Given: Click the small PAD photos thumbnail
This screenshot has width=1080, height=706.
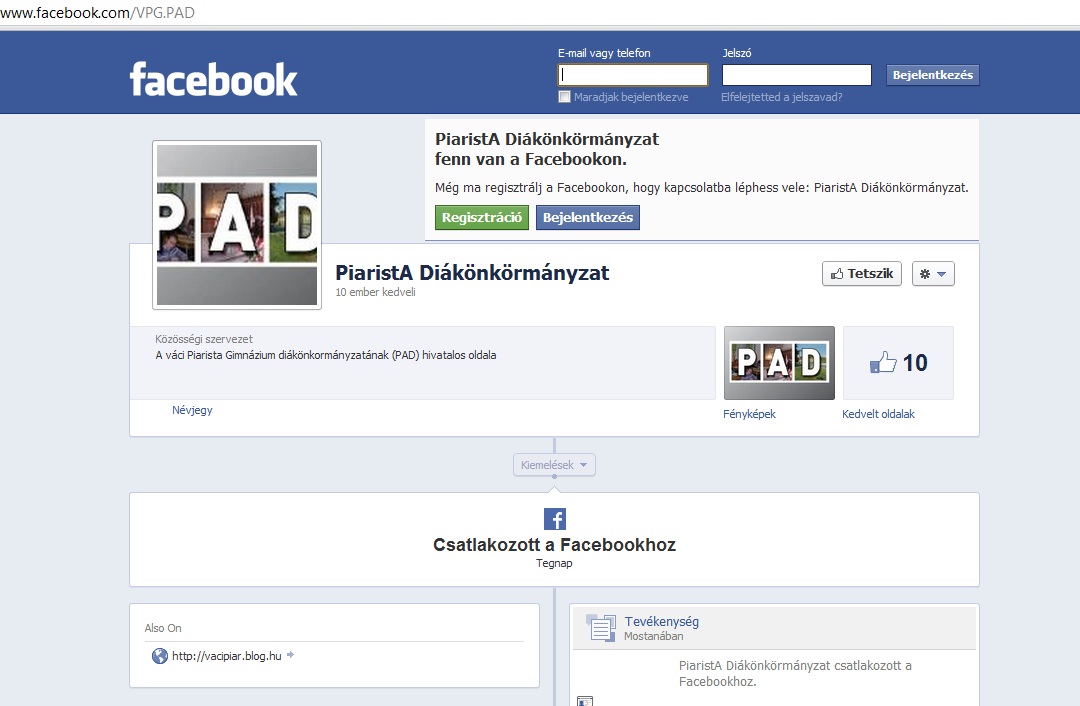Looking at the screenshot, I should coord(779,363).
